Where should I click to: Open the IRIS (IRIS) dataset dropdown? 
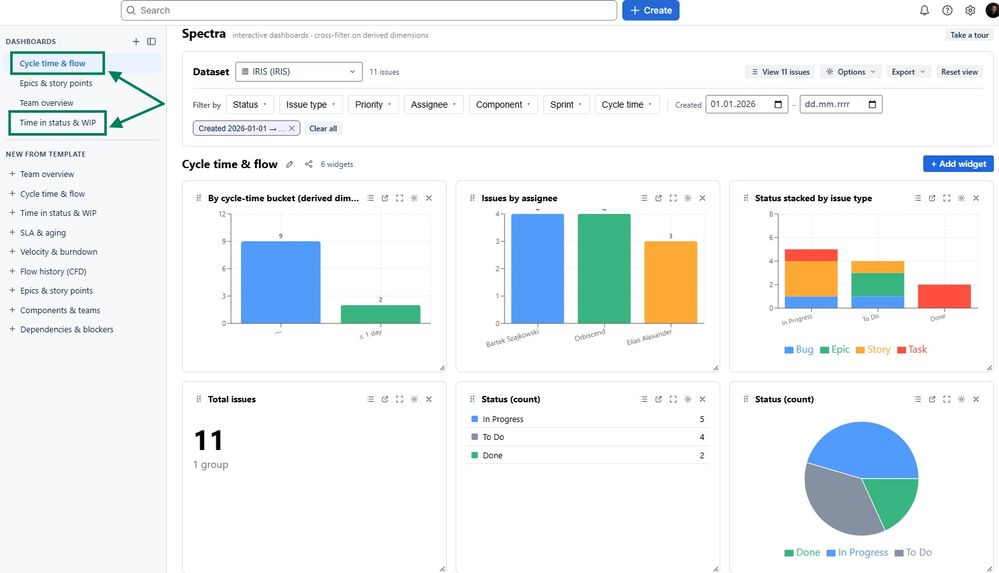point(299,72)
